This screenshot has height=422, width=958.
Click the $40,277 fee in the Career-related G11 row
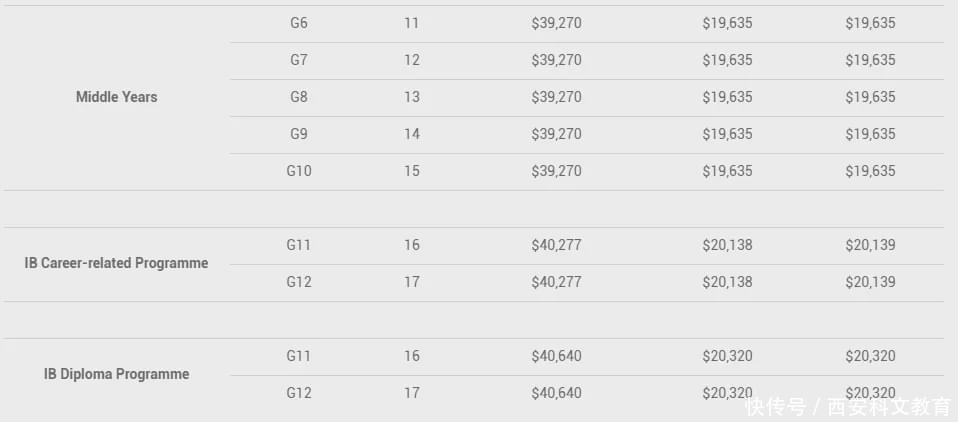point(556,245)
